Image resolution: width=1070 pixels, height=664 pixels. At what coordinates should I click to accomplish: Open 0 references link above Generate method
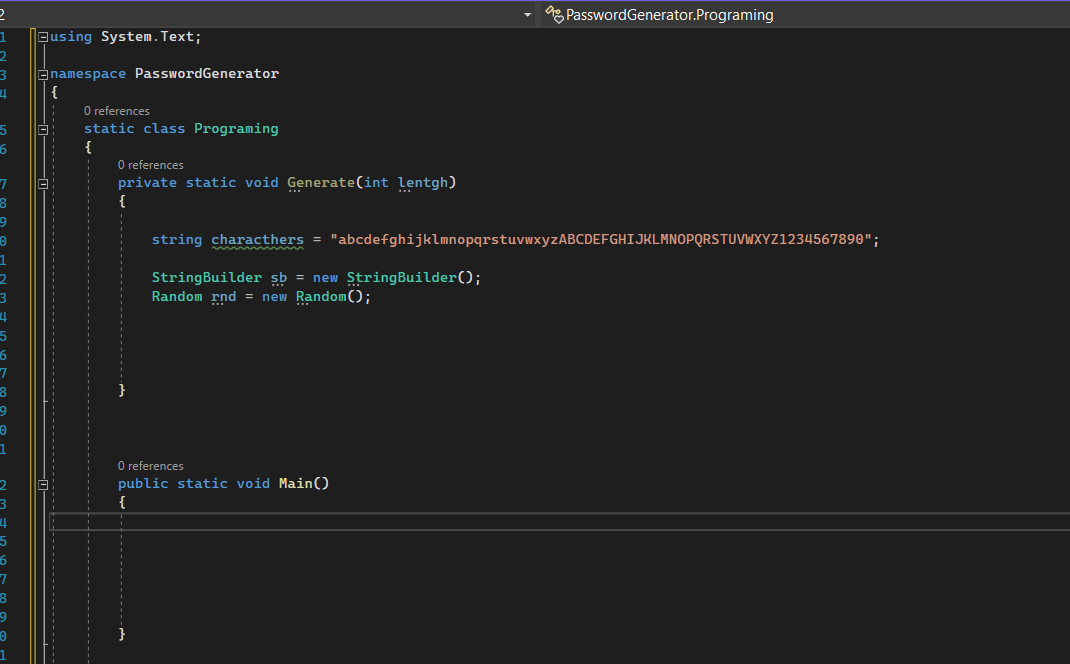[x=151, y=164]
